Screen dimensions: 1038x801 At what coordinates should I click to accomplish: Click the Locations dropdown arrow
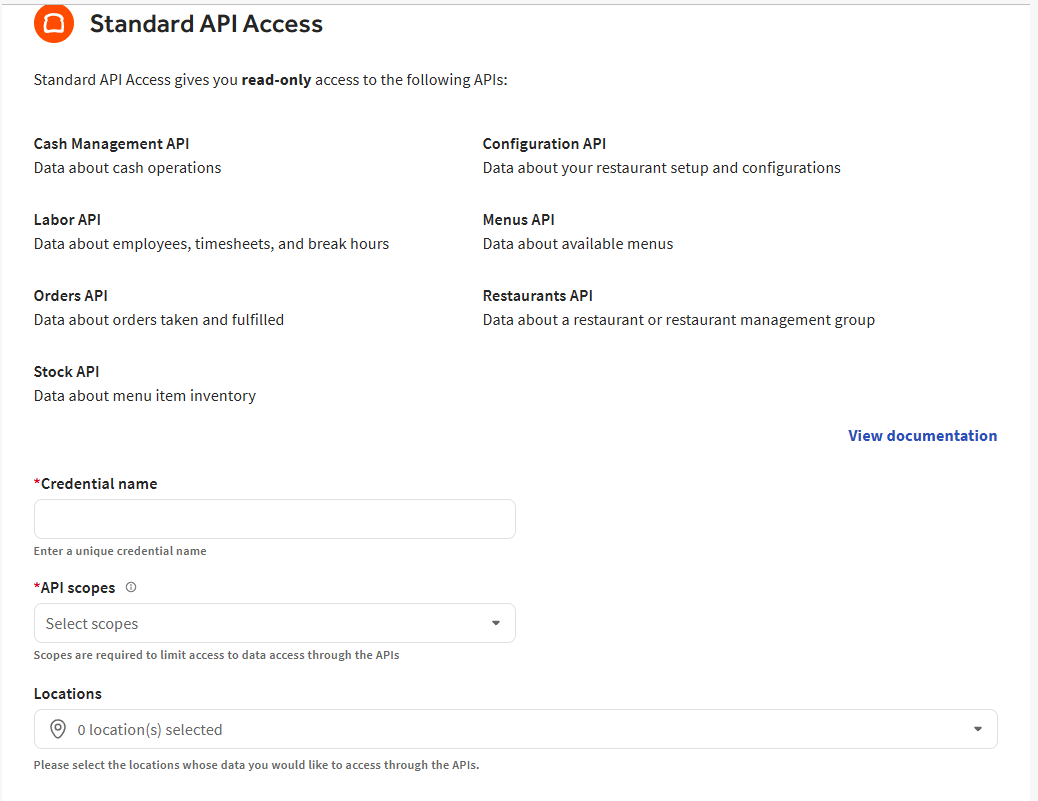click(x=978, y=729)
